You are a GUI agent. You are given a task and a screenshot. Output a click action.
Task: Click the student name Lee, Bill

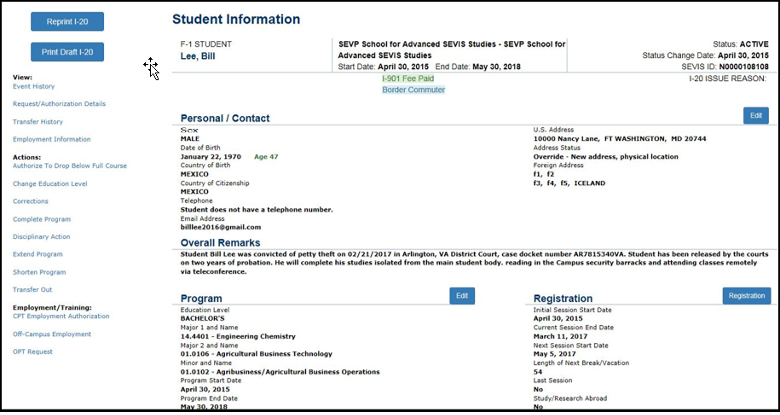point(197,56)
